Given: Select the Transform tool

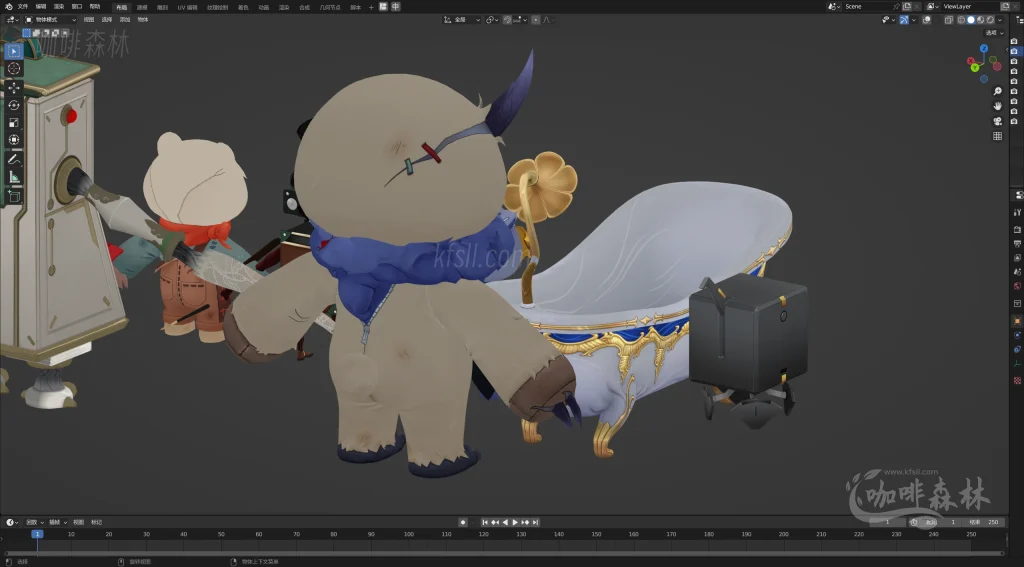Looking at the screenshot, I should click(14, 140).
